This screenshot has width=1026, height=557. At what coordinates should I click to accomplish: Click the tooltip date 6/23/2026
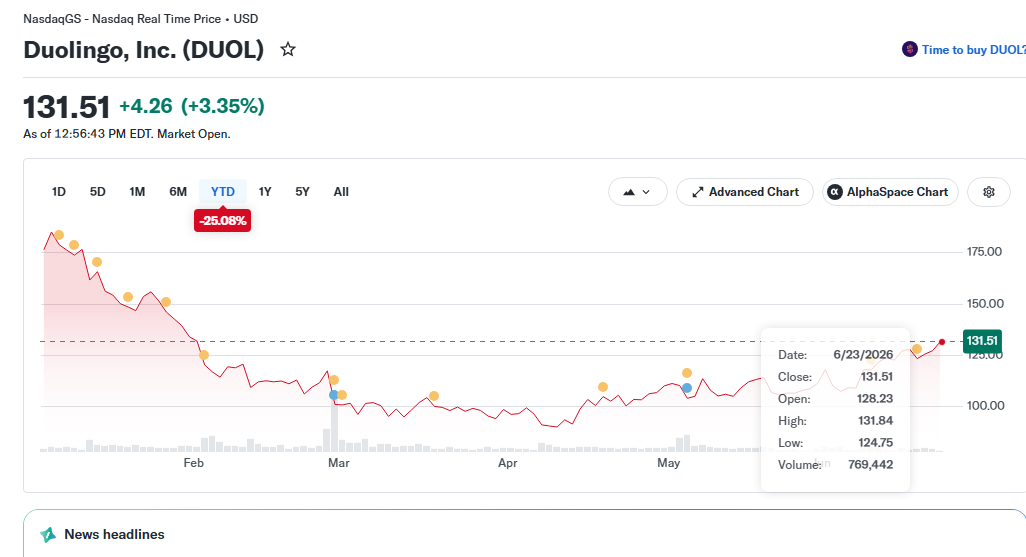coord(863,355)
